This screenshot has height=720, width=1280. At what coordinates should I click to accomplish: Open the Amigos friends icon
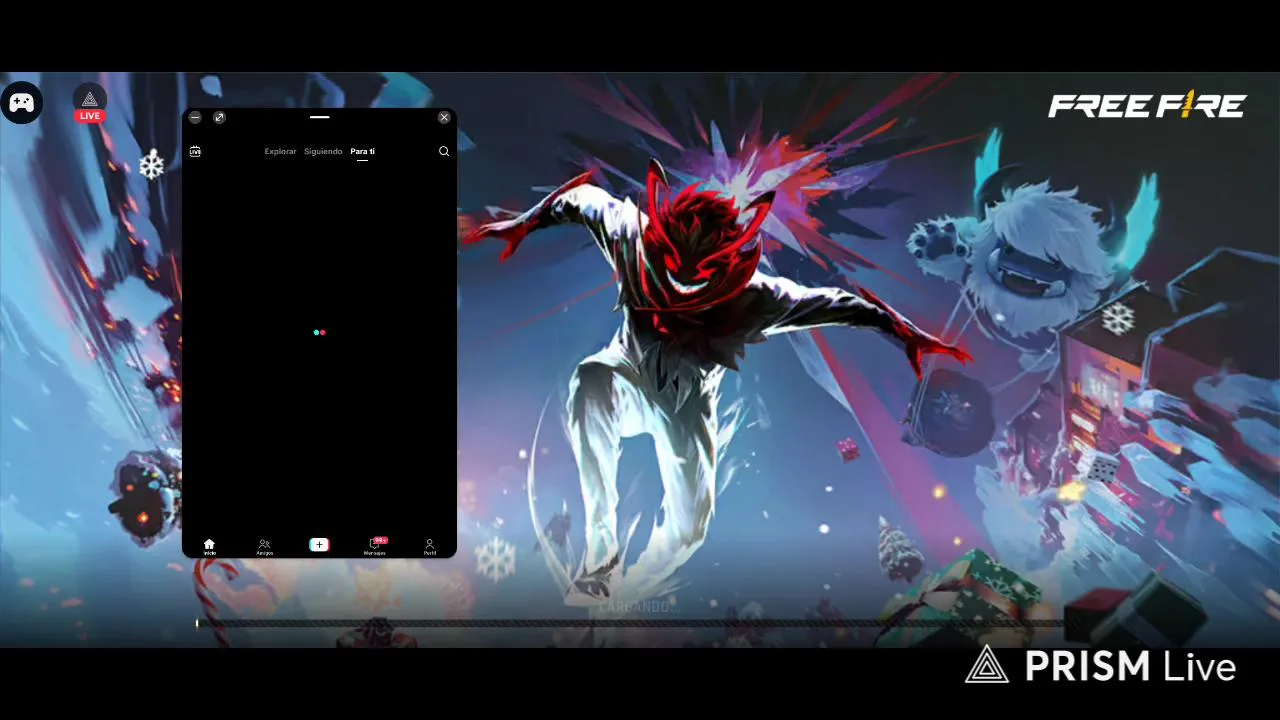click(x=264, y=546)
